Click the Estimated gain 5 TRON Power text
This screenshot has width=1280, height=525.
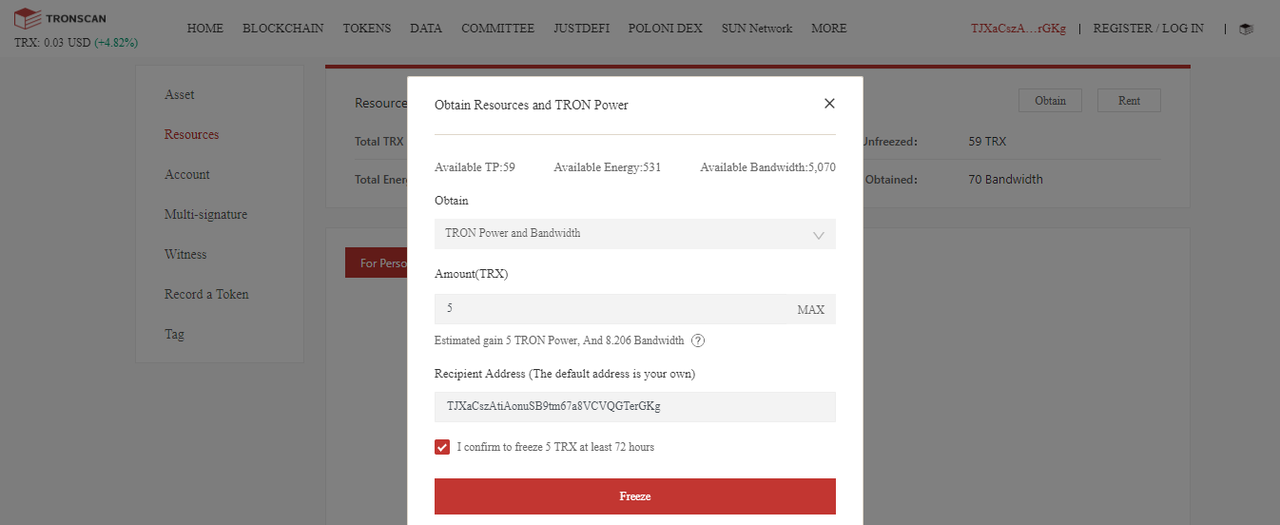pyautogui.click(x=559, y=341)
